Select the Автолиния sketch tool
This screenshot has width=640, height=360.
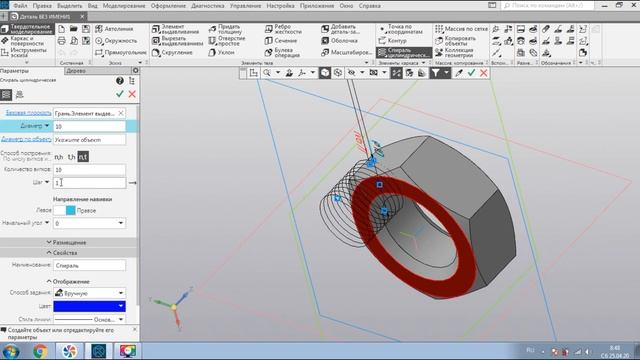(x=114, y=29)
